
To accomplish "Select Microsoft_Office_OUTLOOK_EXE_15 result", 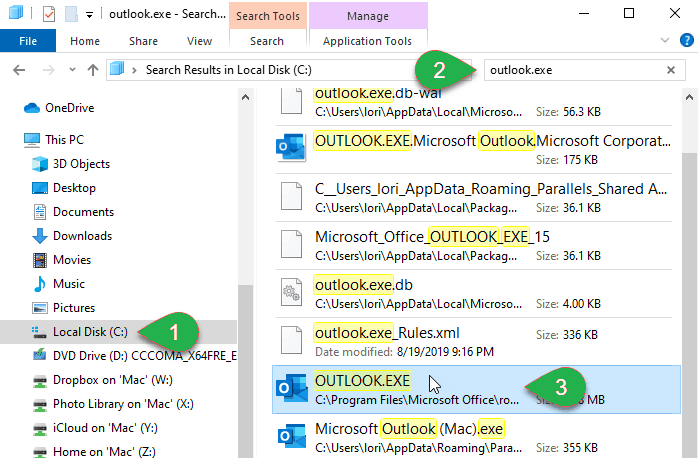I will click(474, 246).
